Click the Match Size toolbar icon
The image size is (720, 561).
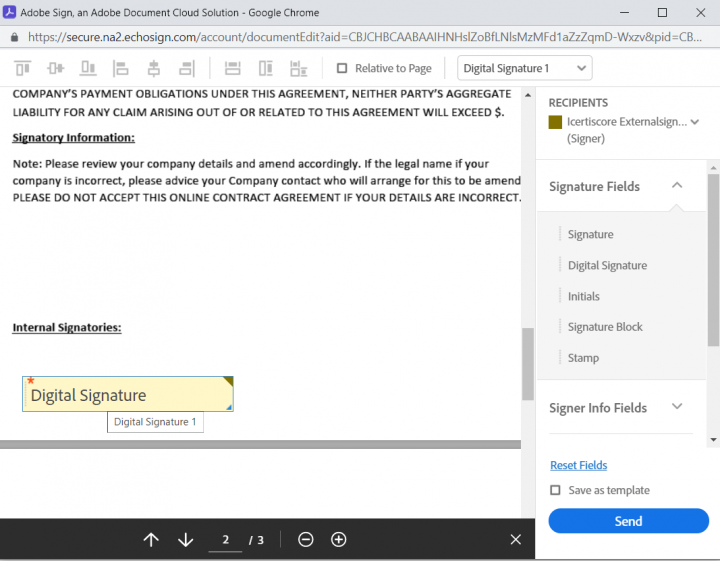[x=298, y=68]
